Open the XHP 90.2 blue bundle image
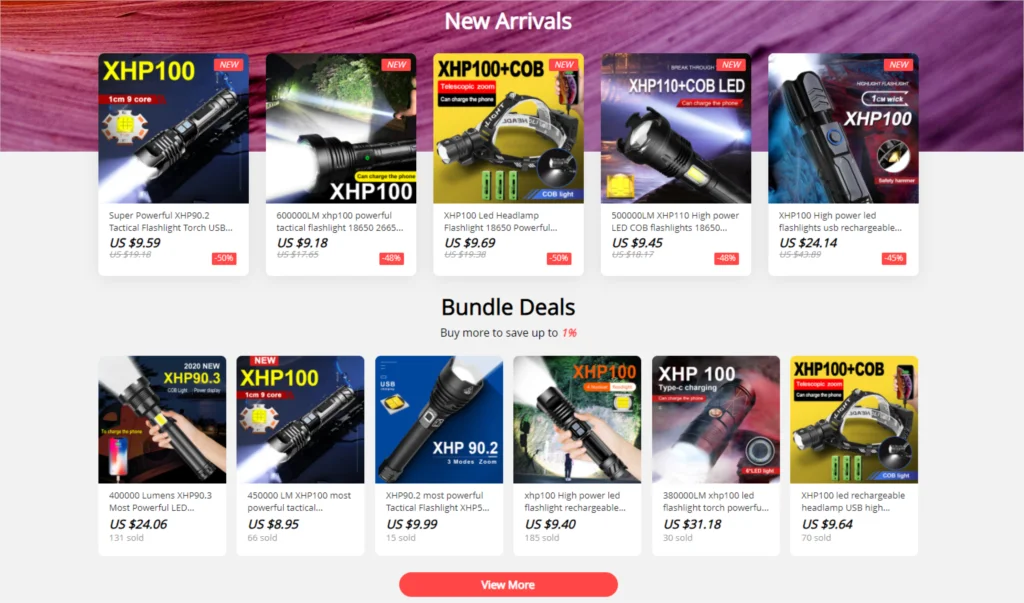1024x603 pixels. [x=439, y=419]
